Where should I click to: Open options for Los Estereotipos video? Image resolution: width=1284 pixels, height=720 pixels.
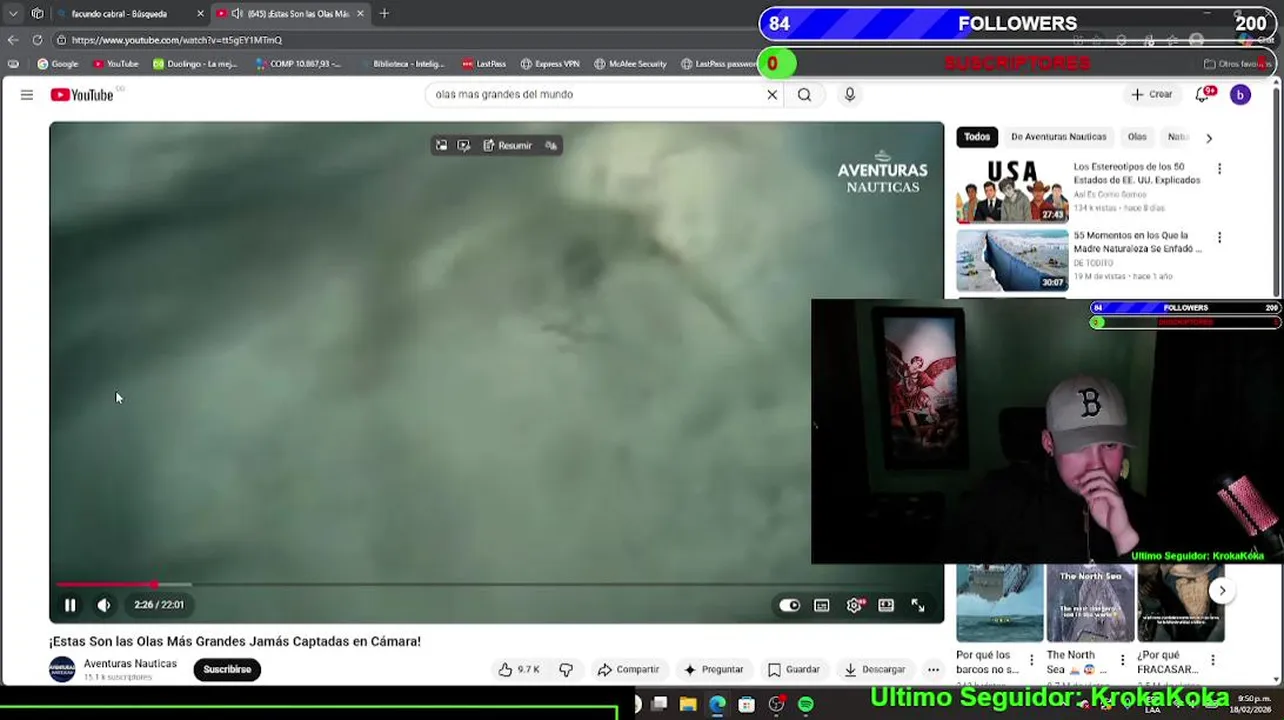[1219, 169]
